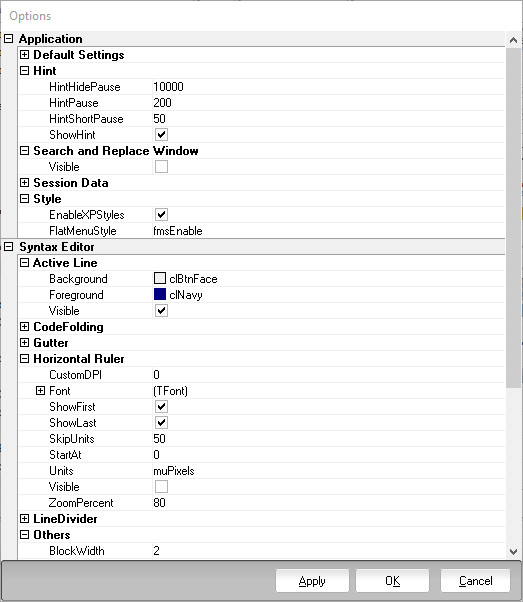Click the scrollbar down arrow
523x602 pixels.
point(513,552)
